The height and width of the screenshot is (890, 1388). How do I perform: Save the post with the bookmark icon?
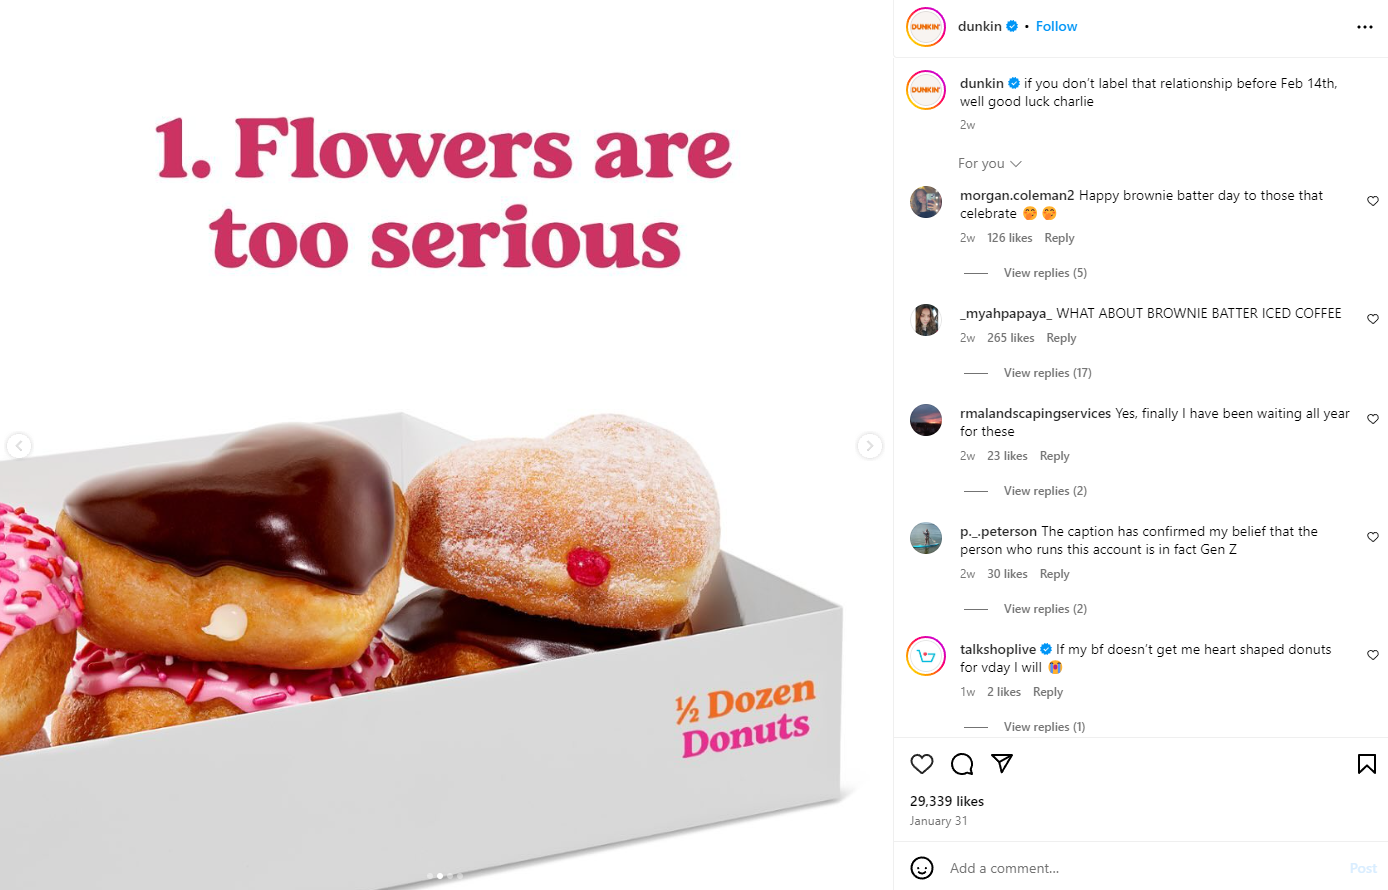pos(1366,763)
